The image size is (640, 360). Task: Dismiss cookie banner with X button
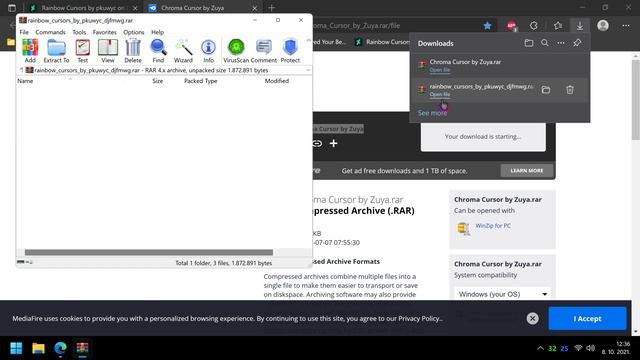coord(532,318)
